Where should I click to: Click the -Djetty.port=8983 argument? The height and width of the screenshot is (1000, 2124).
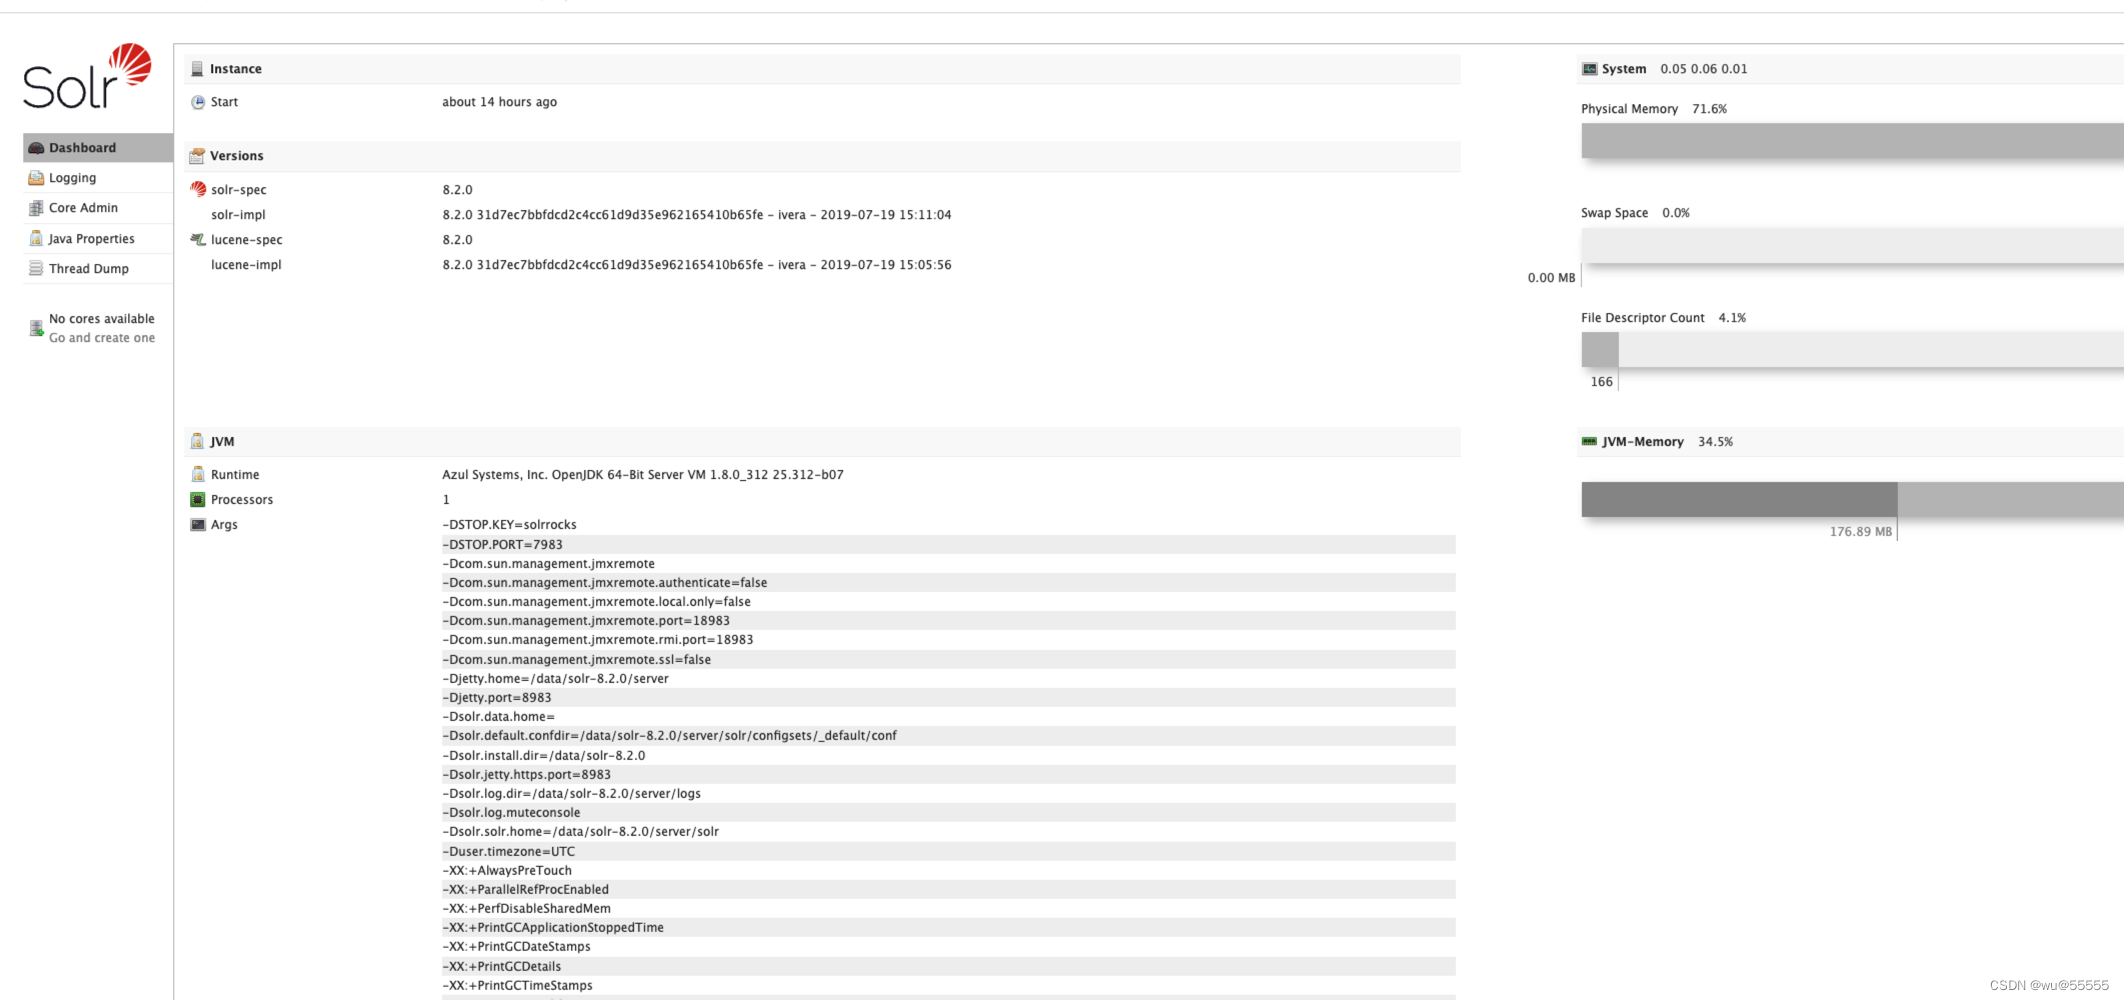(x=948, y=697)
